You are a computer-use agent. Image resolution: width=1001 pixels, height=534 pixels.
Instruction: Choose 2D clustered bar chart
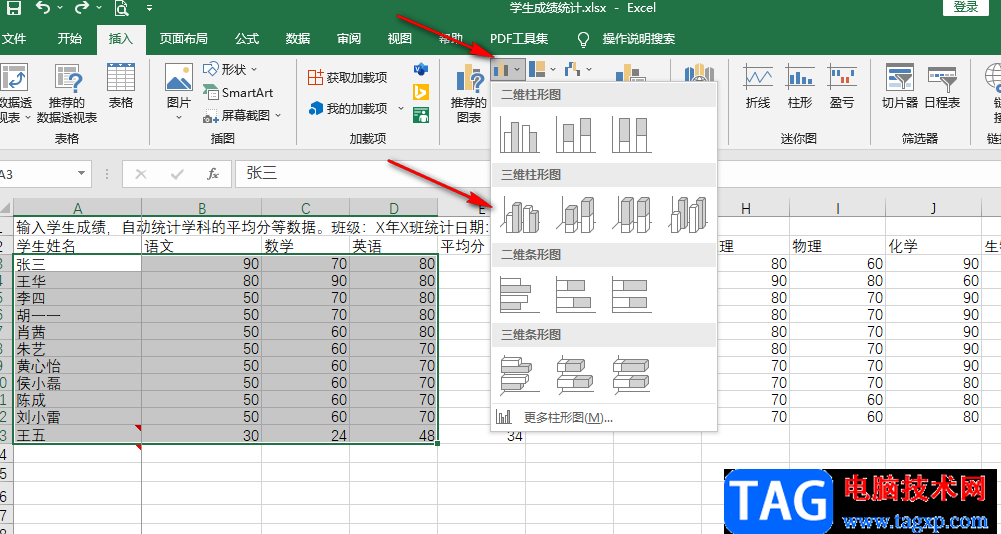click(x=520, y=294)
